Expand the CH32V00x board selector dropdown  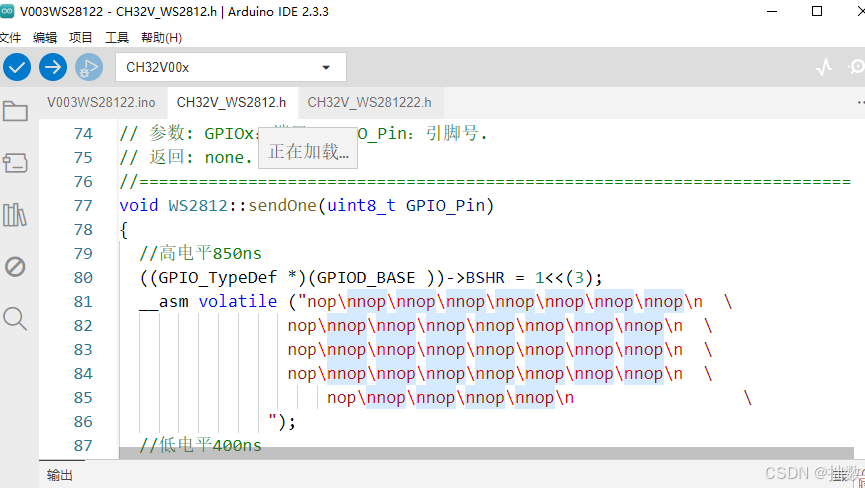click(231, 67)
